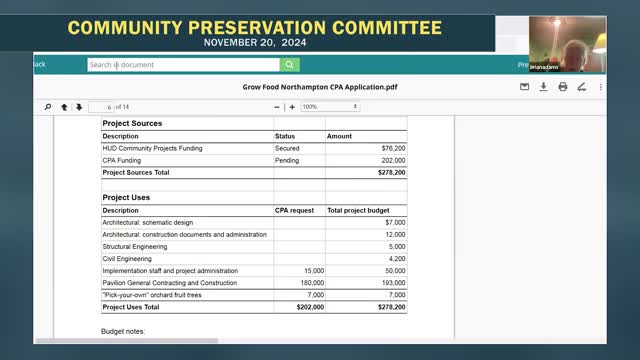Click the Amount column header

pyautogui.click(x=339, y=136)
